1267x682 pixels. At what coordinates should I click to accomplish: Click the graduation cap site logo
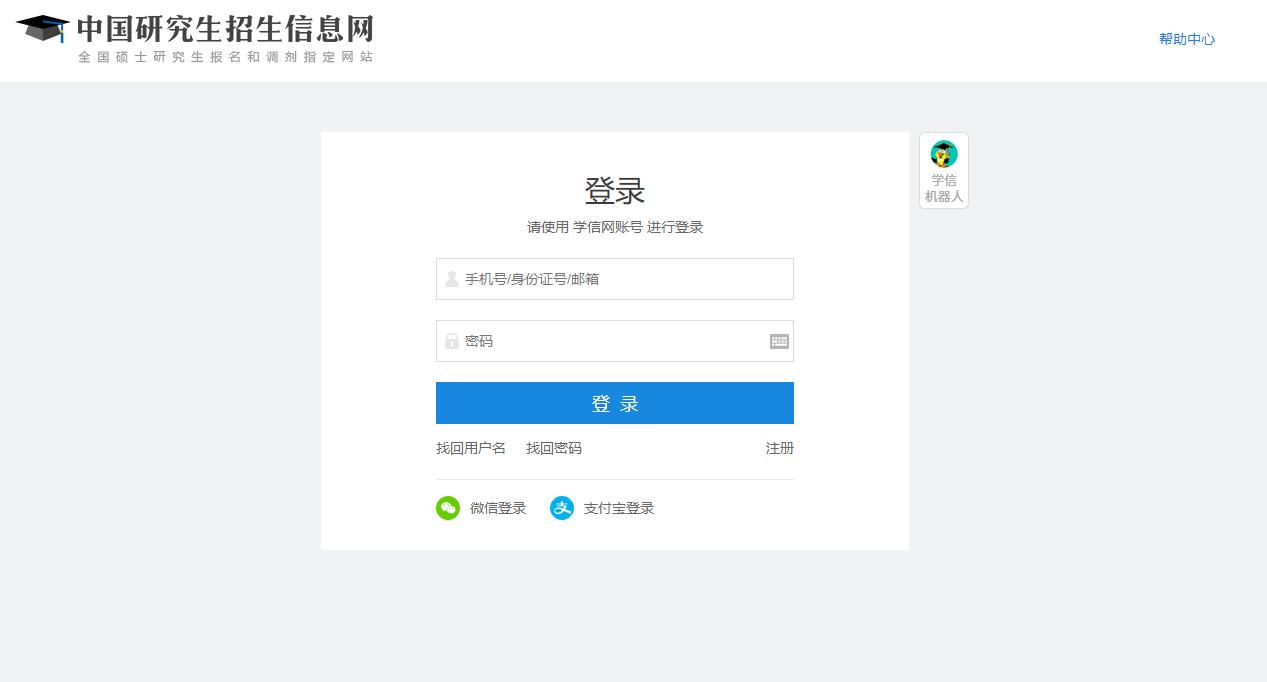pos(42,28)
